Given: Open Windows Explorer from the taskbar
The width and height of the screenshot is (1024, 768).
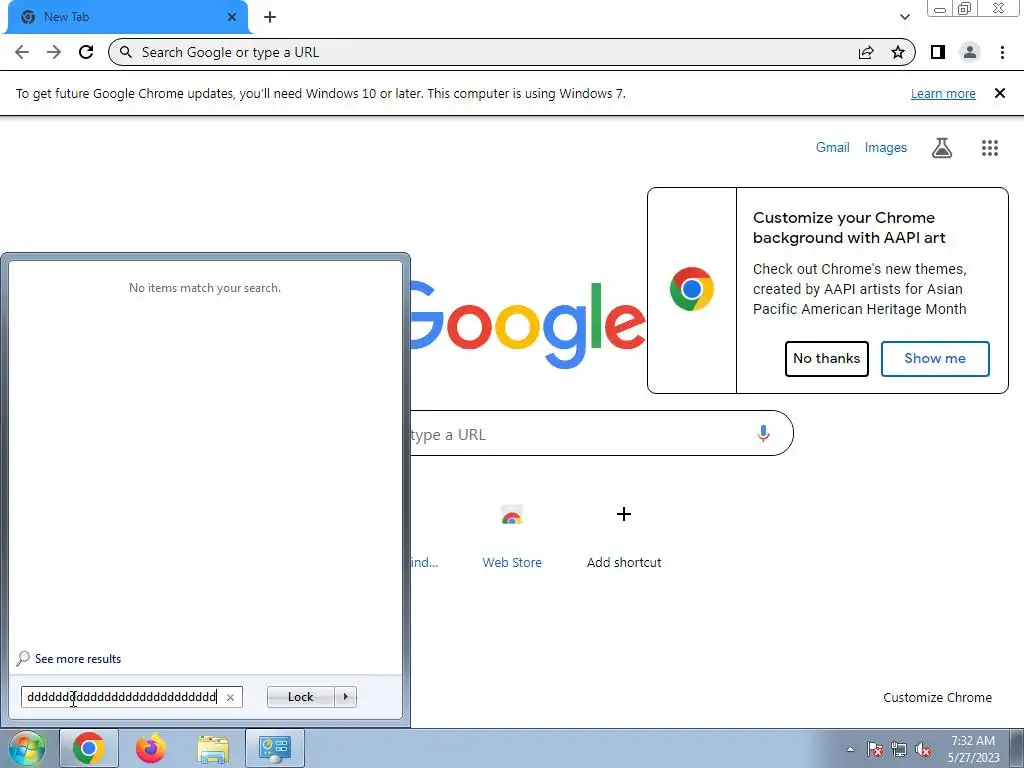Looking at the screenshot, I should tap(213, 750).
